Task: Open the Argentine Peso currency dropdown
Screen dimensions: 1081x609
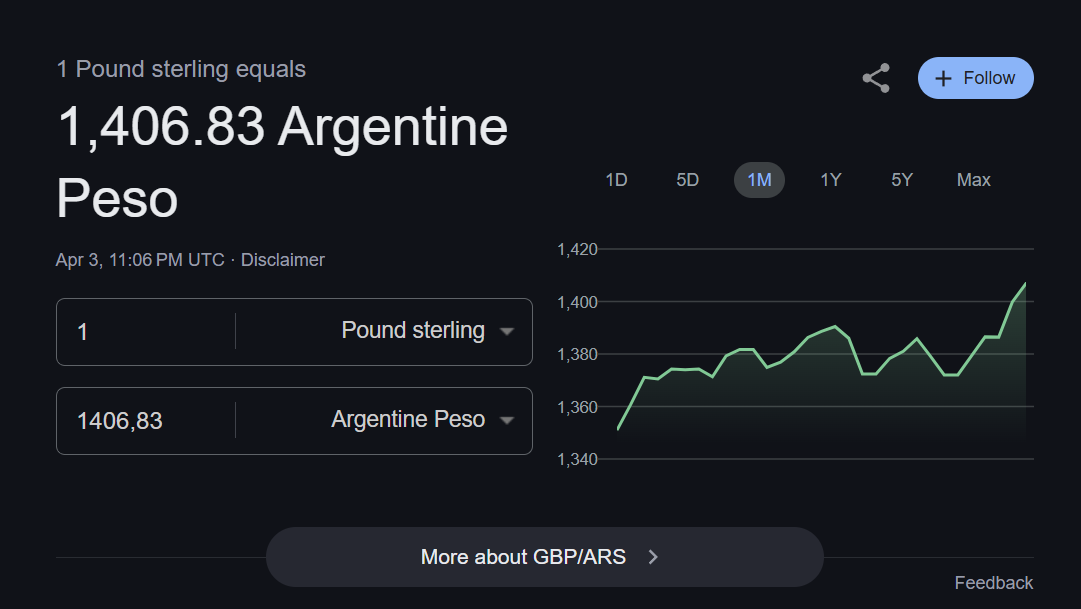Action: coord(507,420)
